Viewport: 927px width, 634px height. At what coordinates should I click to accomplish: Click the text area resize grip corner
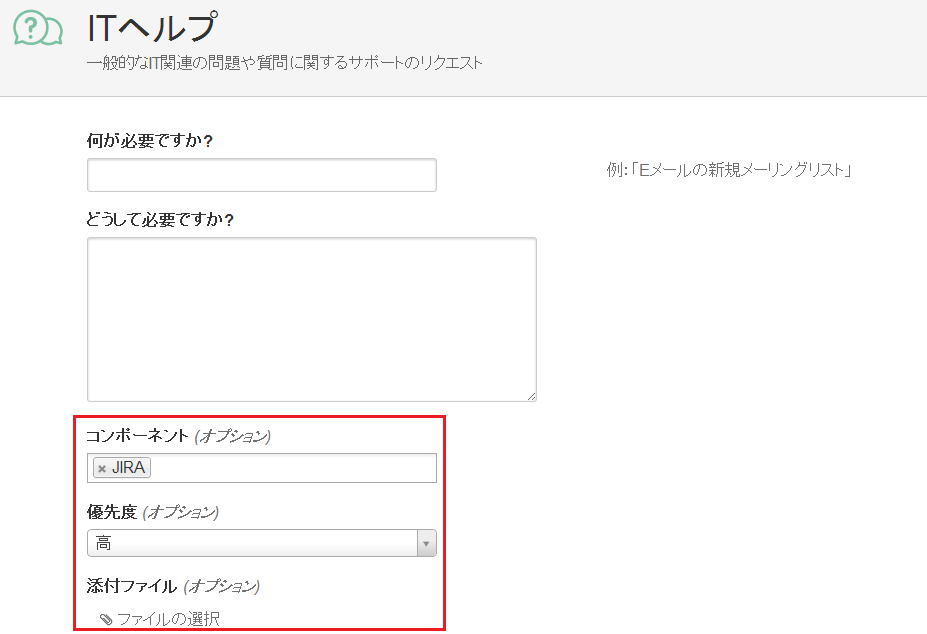pos(531,397)
